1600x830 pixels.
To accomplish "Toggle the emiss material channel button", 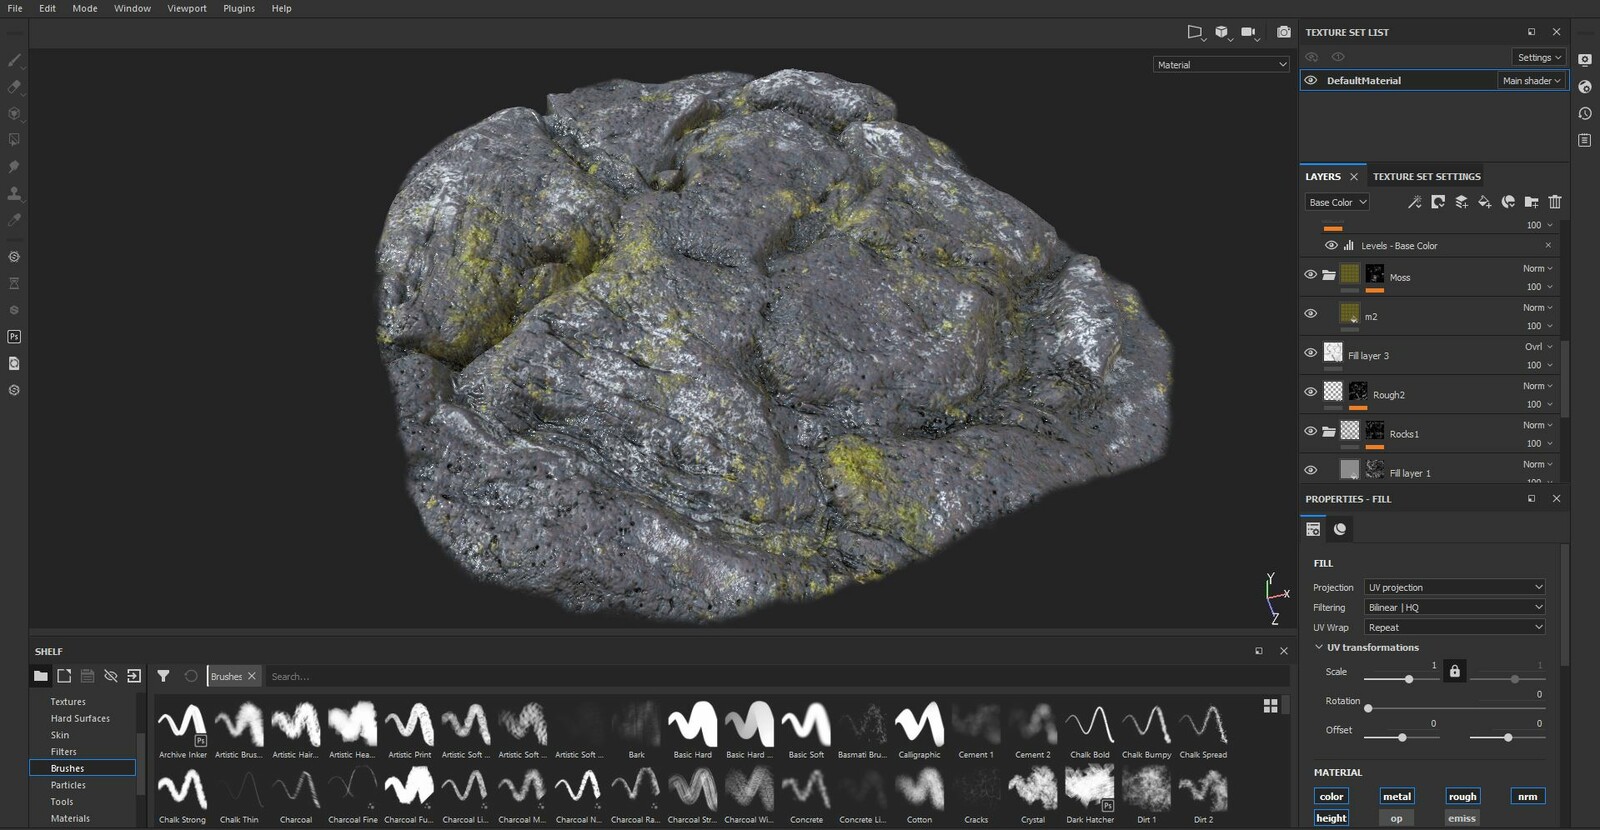I will (x=1462, y=818).
